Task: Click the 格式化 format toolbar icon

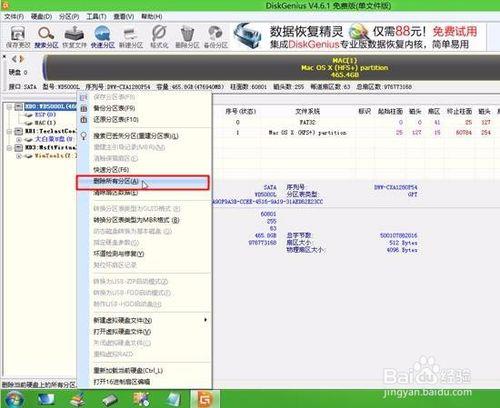Action: tap(159, 37)
